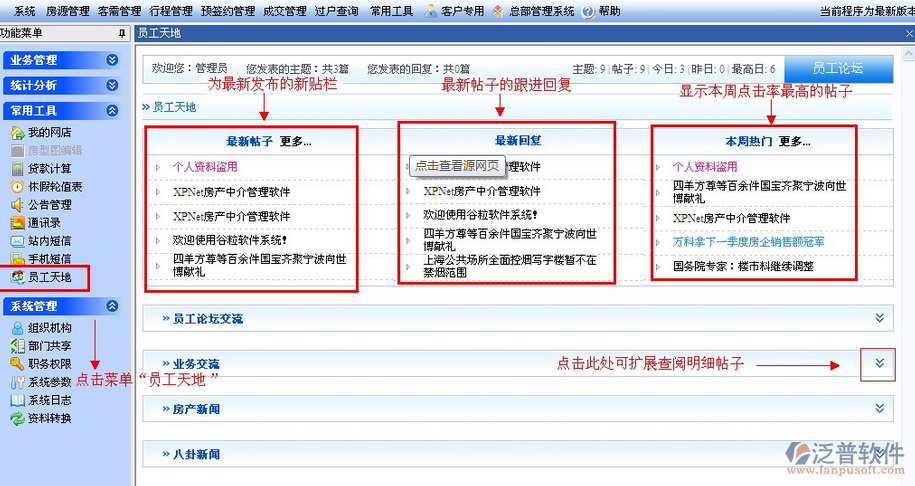Collapse the 业务管理 sidebar section
The width and height of the screenshot is (915, 486).
[112, 60]
